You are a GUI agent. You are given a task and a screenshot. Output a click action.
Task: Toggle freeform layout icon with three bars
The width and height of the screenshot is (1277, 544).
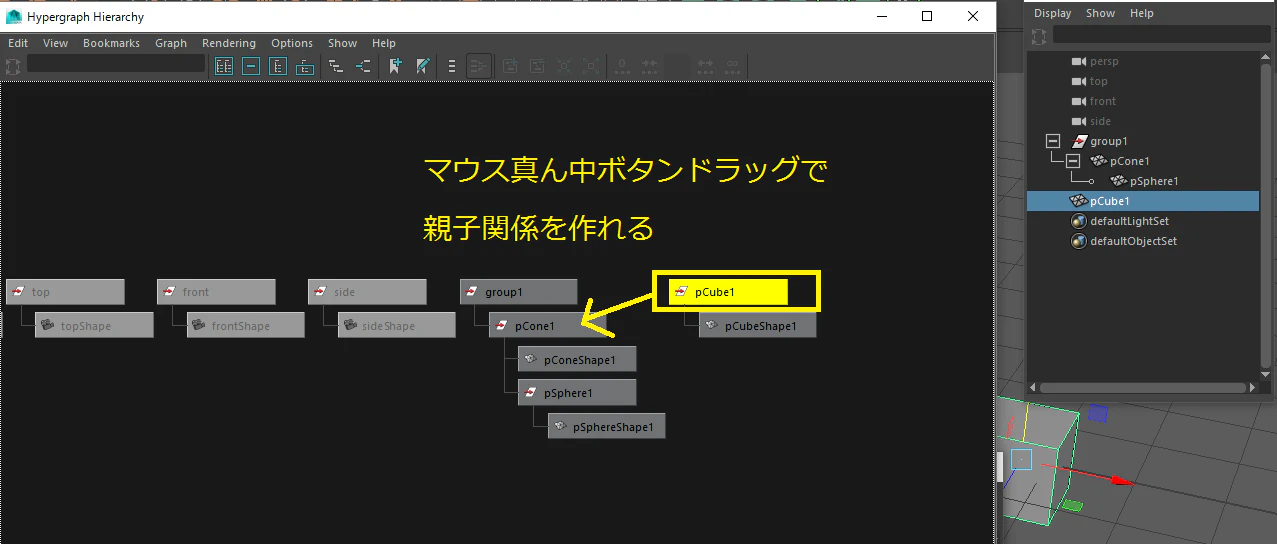pos(452,66)
